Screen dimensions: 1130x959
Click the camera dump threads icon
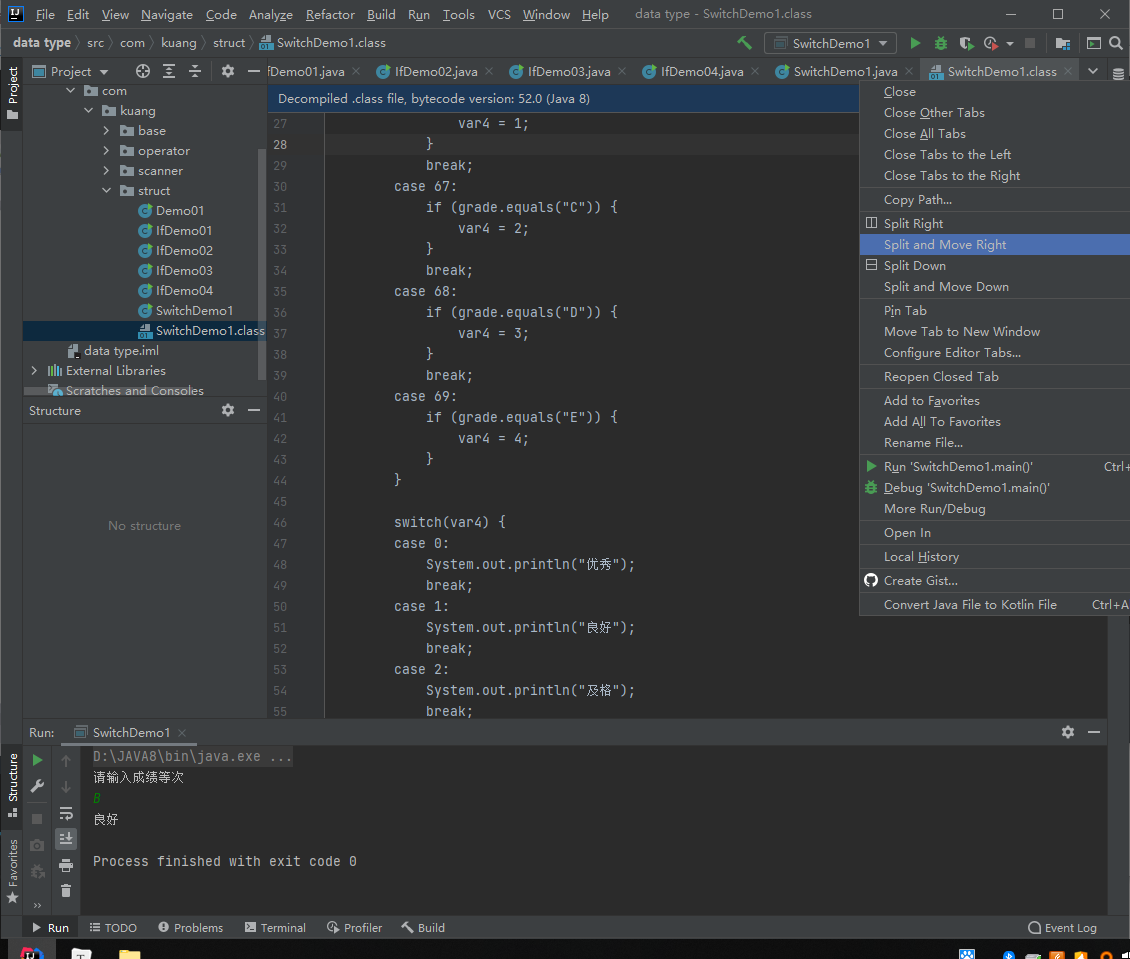[x=37, y=845]
